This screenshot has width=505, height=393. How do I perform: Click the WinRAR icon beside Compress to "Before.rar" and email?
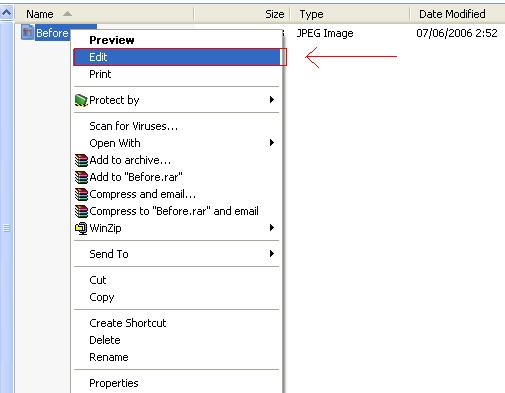(81, 211)
